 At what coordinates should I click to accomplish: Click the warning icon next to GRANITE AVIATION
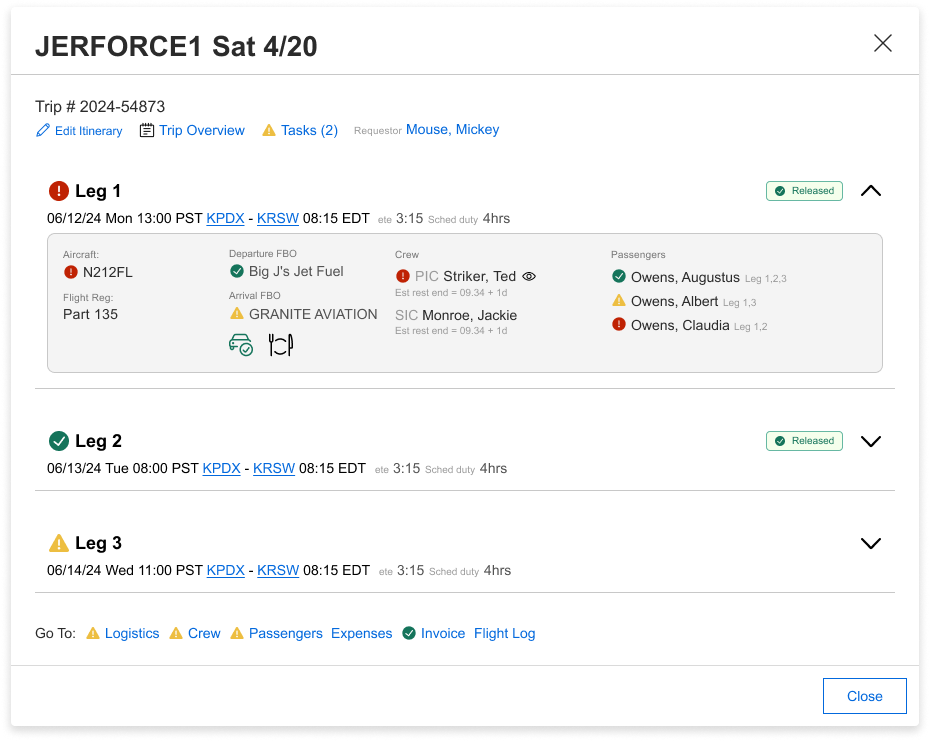237,314
